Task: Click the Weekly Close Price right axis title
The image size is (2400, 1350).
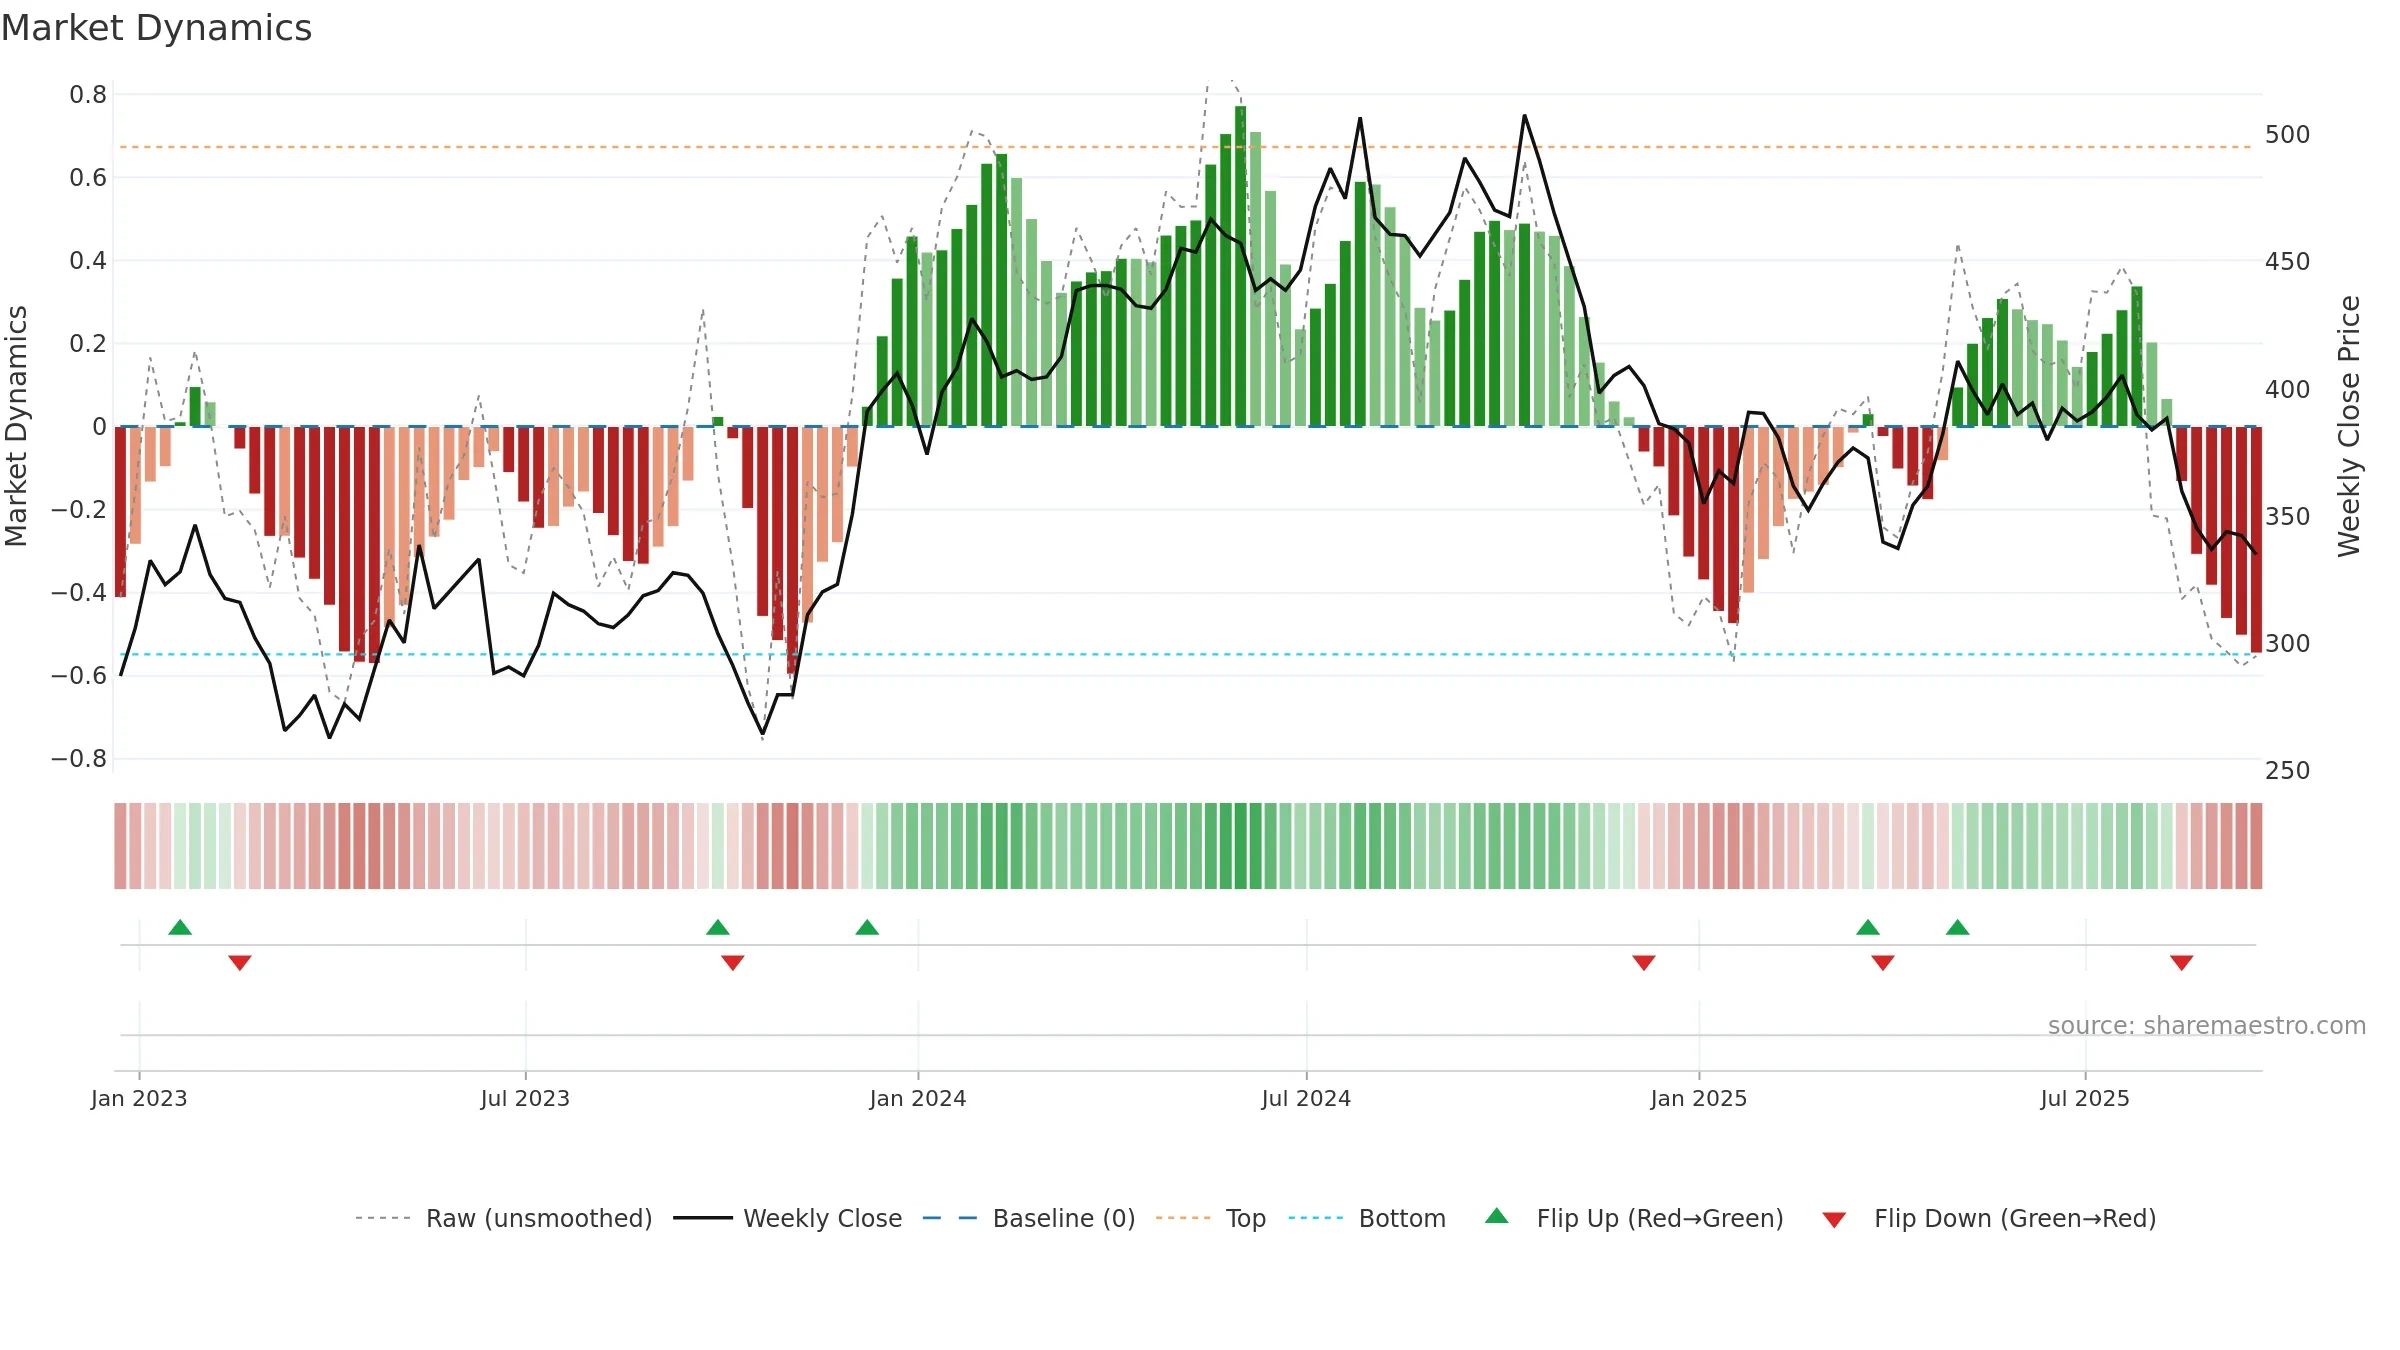Action: point(2349,426)
